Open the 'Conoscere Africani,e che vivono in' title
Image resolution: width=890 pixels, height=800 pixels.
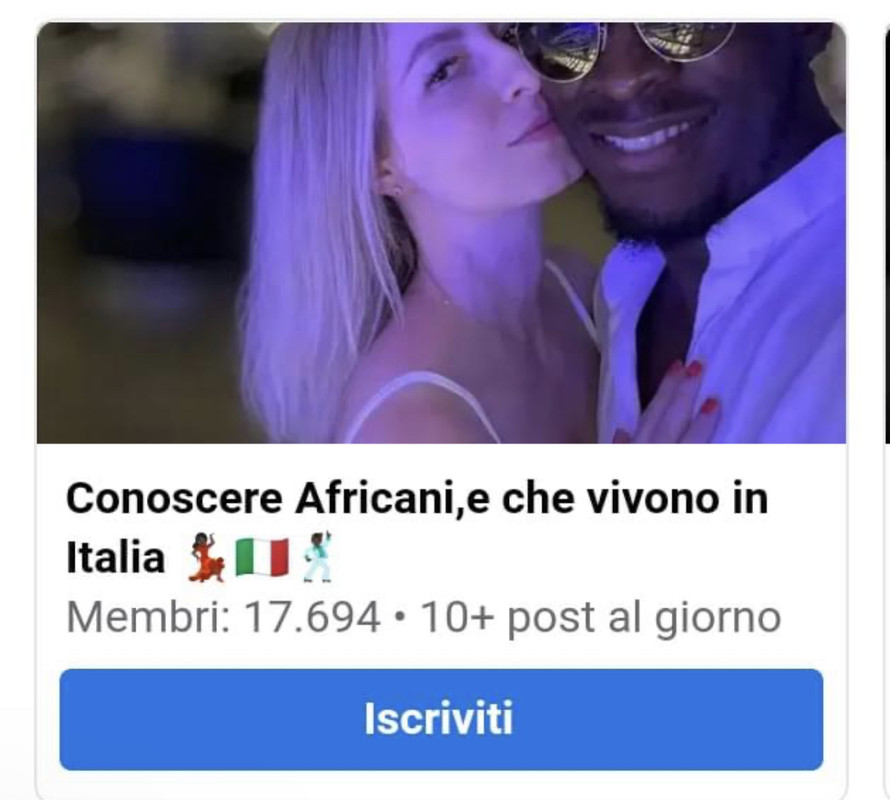[x=417, y=499]
